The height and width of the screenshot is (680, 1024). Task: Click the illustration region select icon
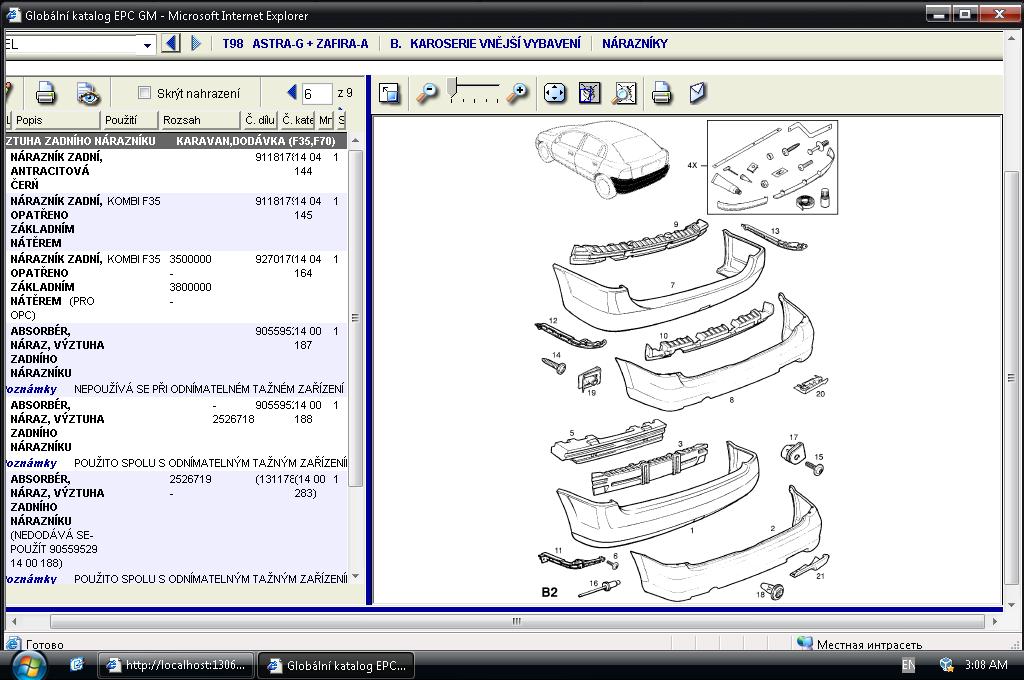[590, 94]
